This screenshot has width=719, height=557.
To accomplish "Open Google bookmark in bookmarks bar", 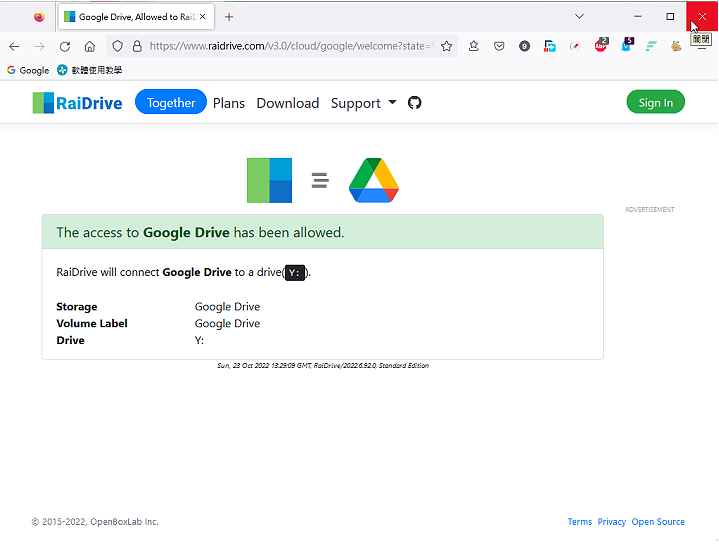I will 28,70.
